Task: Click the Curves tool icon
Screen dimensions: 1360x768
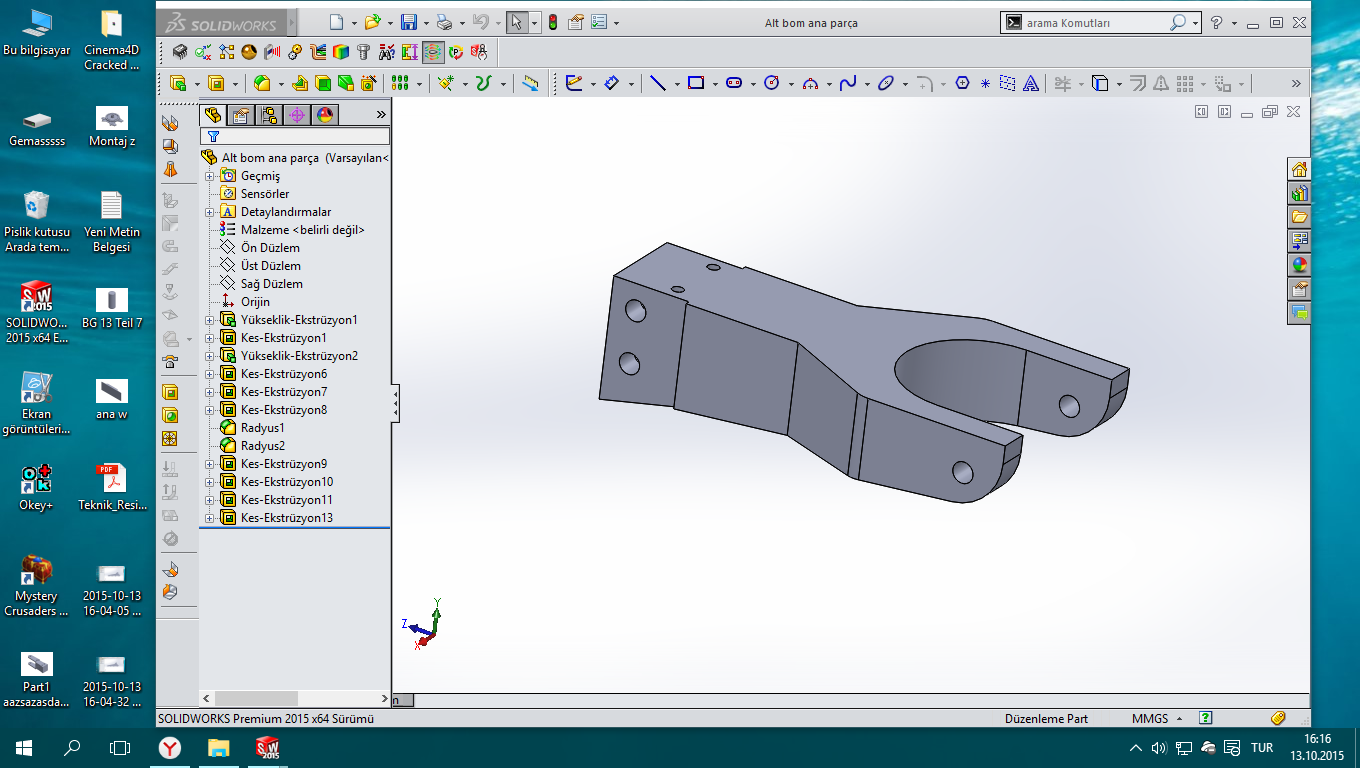Action: point(484,84)
